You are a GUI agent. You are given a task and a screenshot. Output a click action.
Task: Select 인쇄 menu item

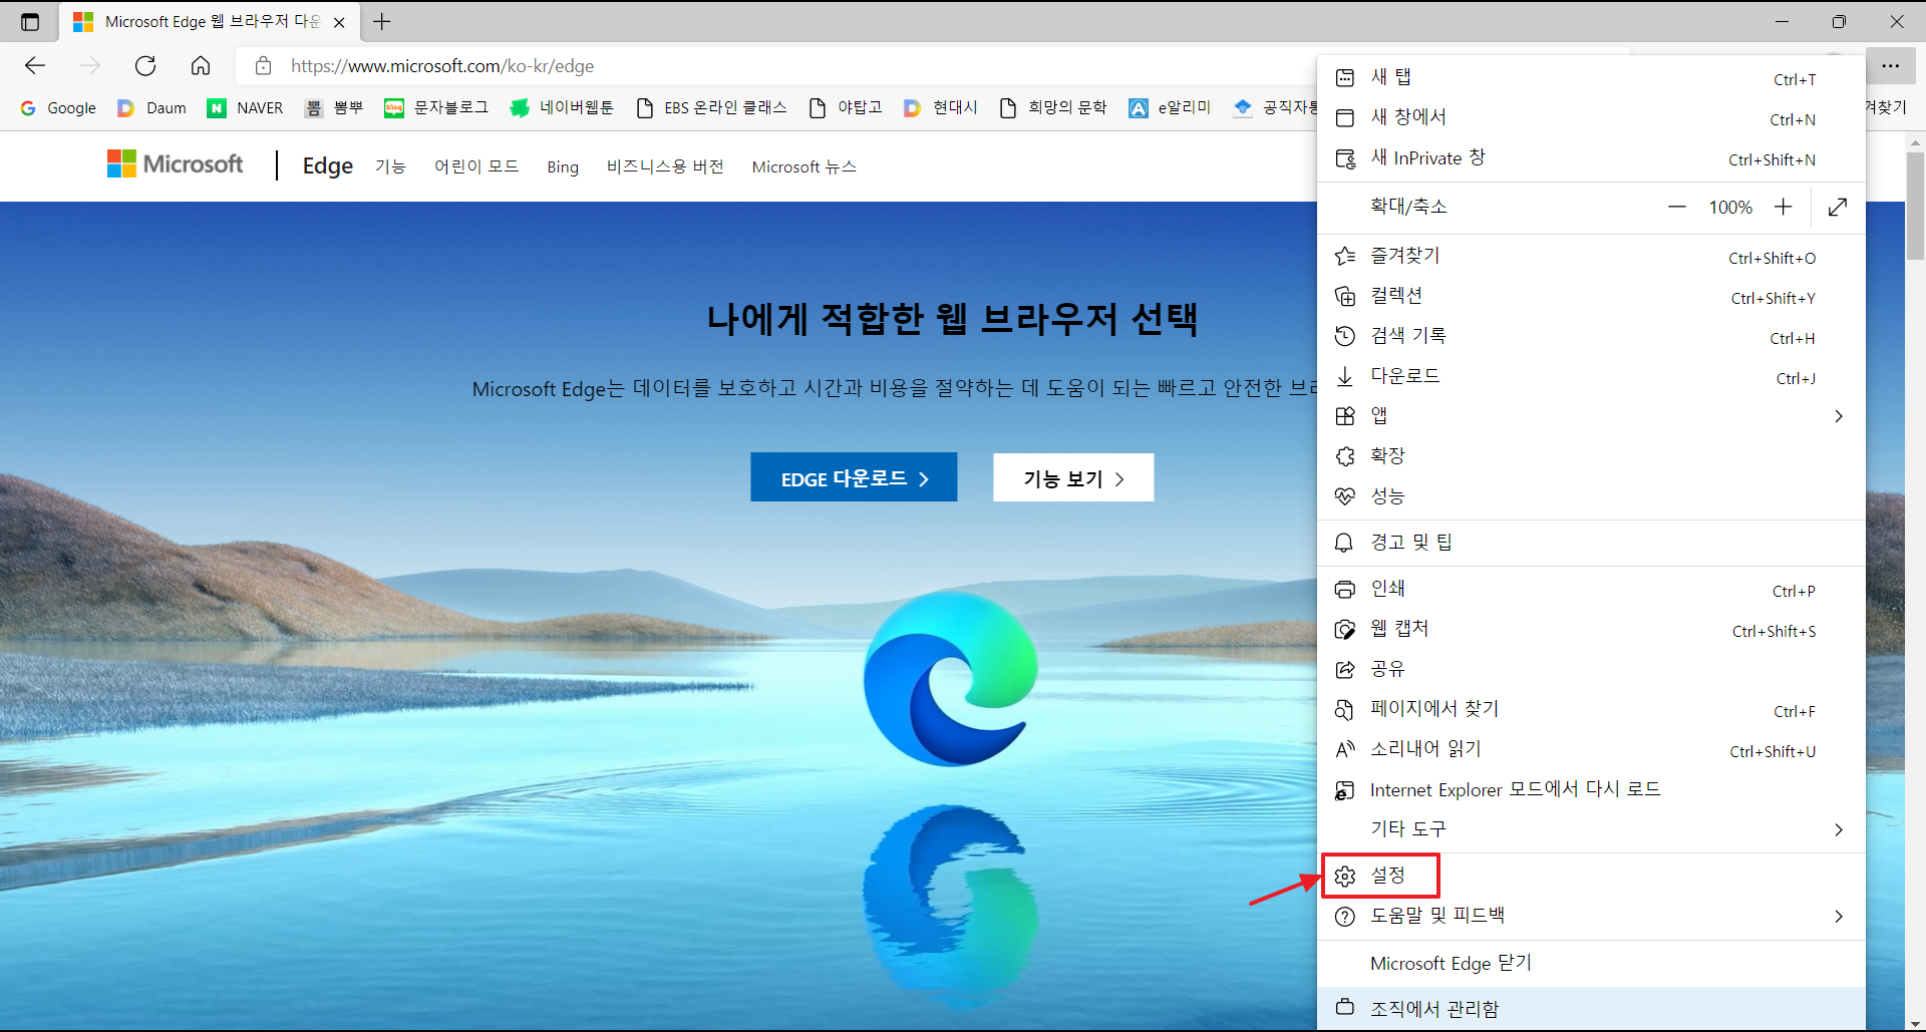(x=1591, y=589)
